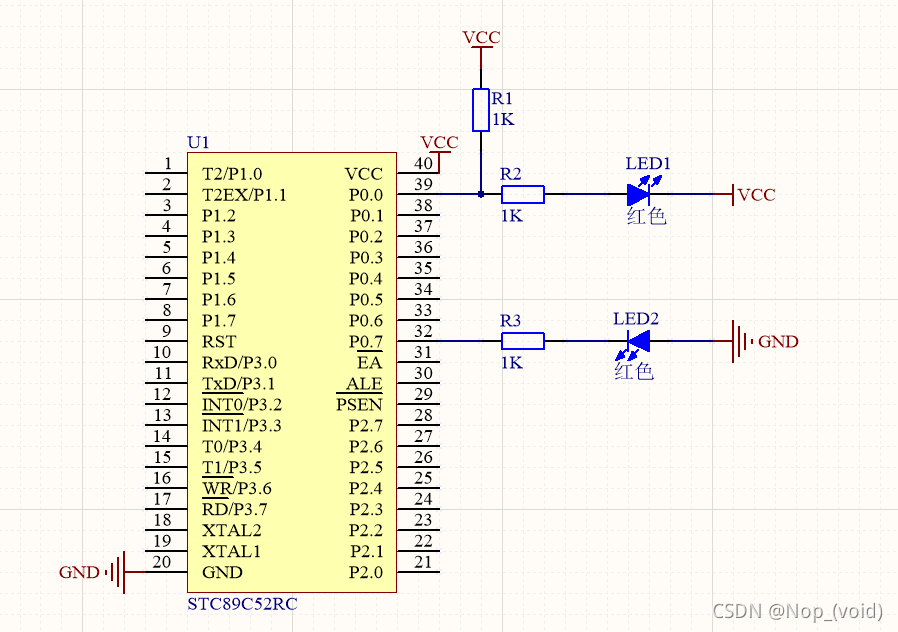This screenshot has width=898, height=632.
Task: Select the R2 resistor symbol
Action: click(x=523, y=195)
